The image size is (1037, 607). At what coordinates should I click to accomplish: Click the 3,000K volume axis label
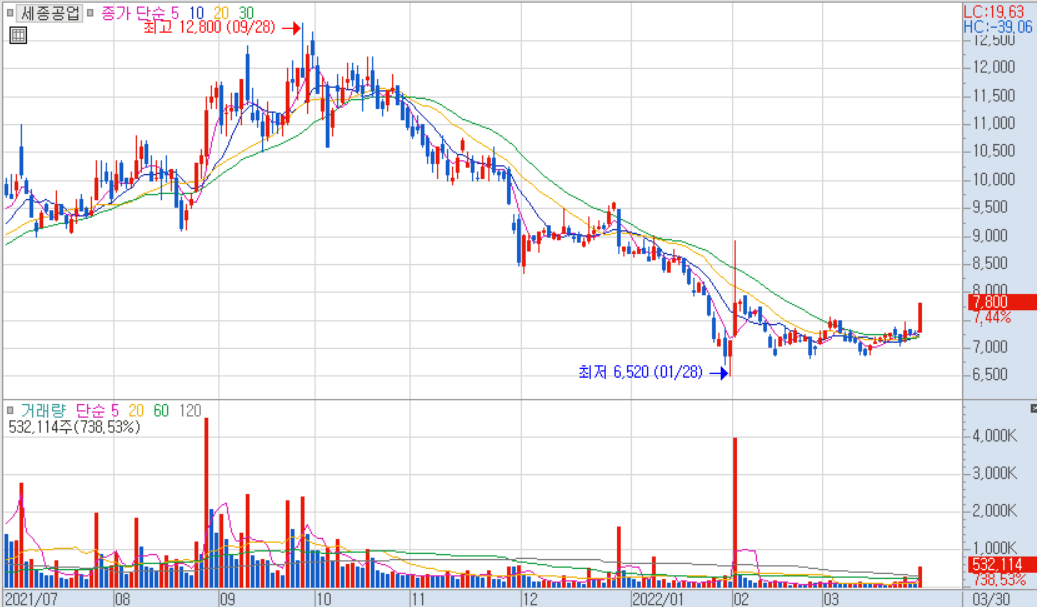995,473
